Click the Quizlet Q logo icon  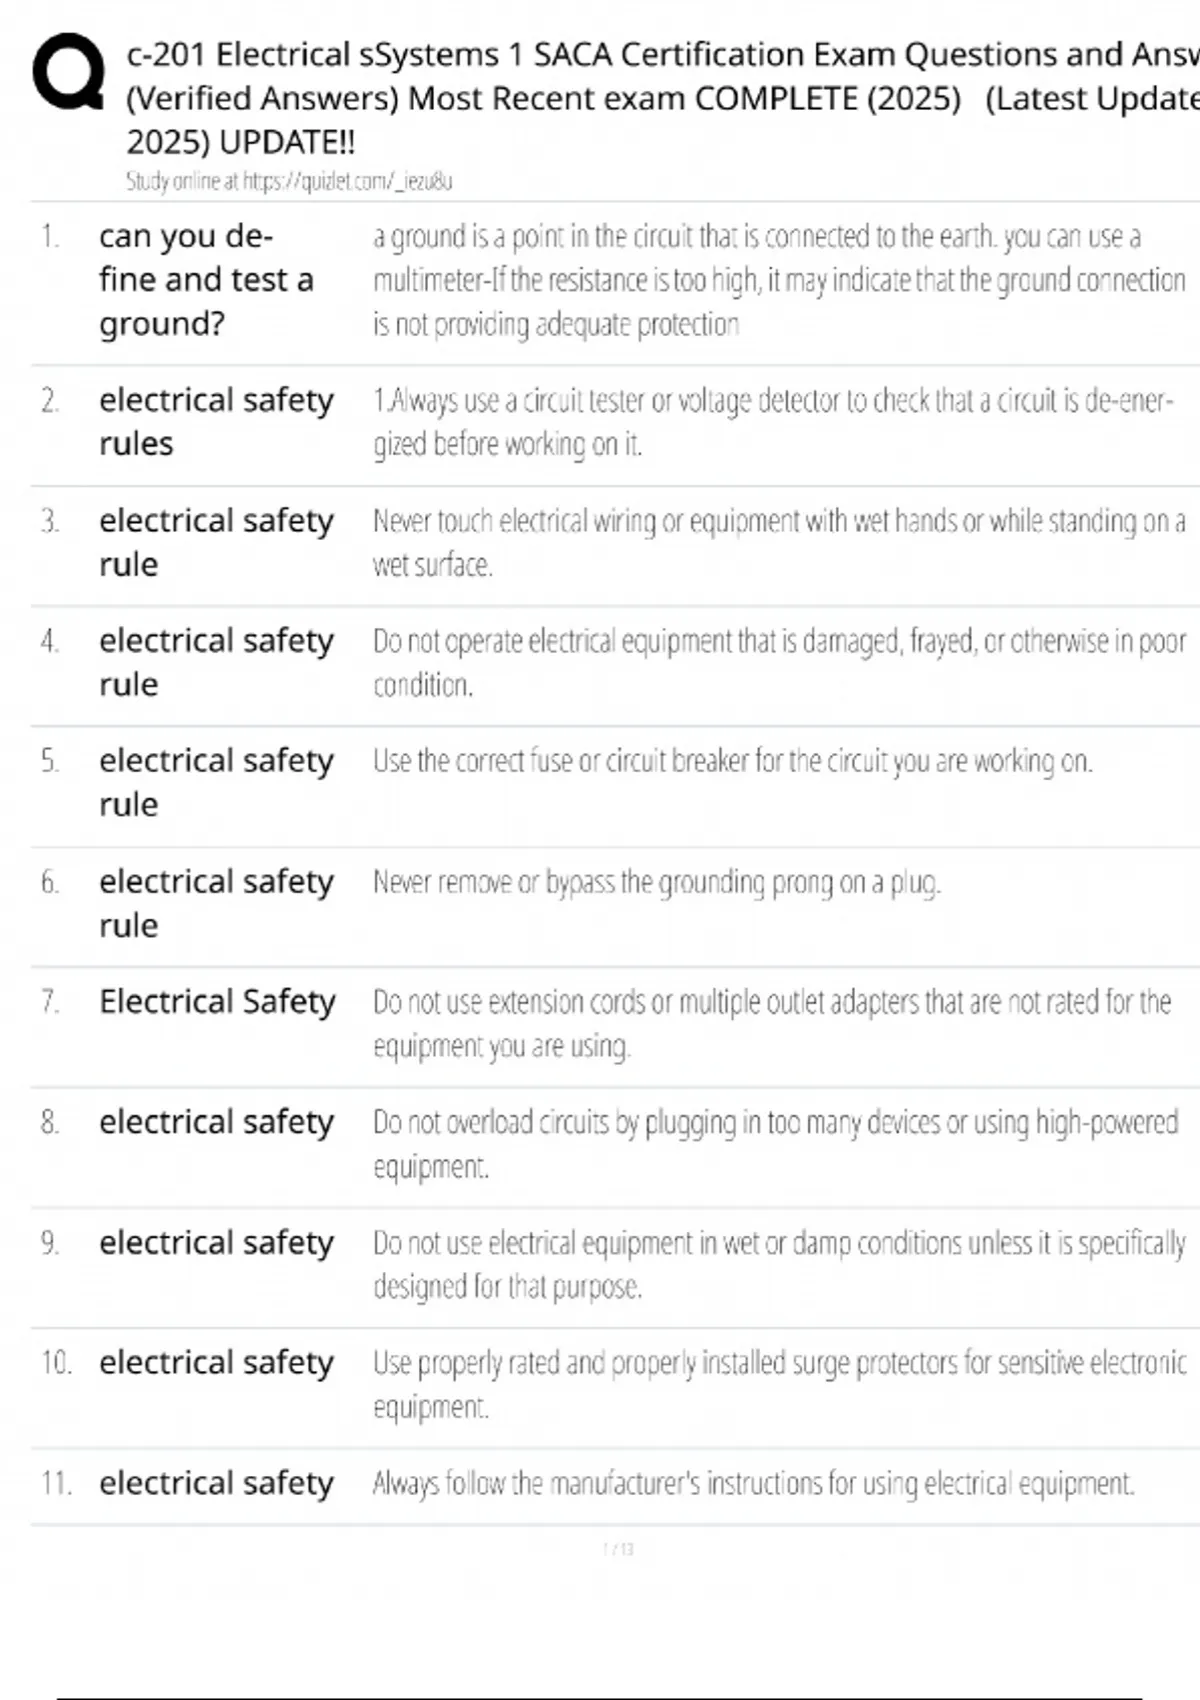click(x=68, y=72)
